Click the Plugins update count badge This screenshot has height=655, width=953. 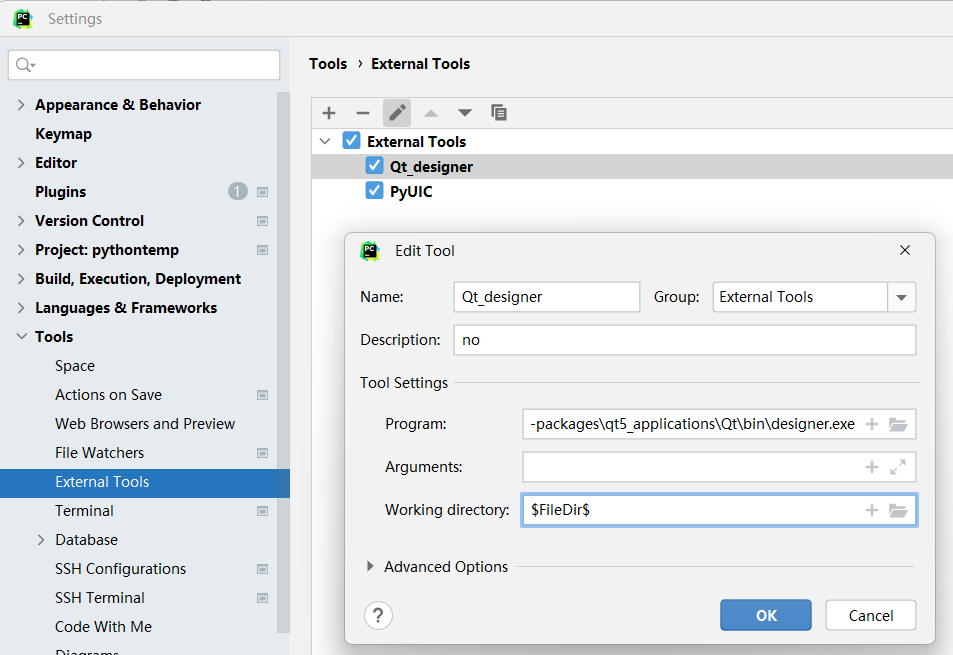pos(238,191)
